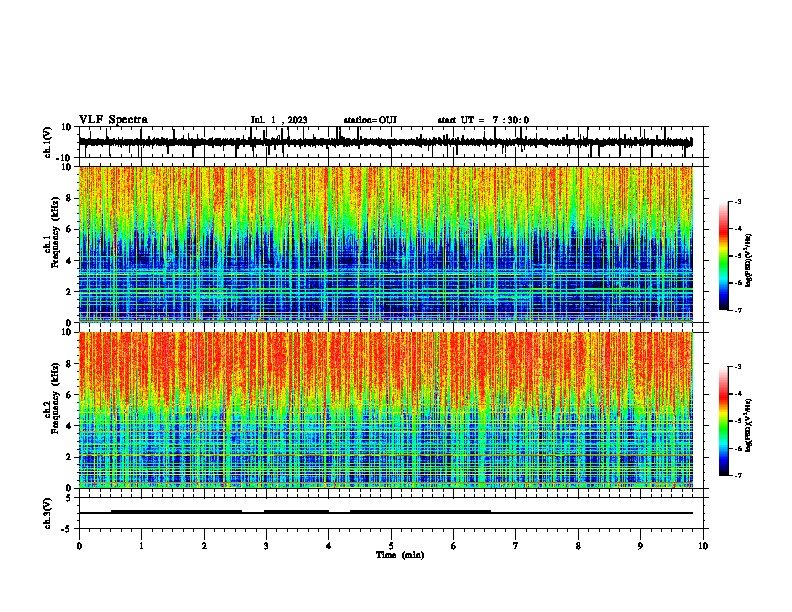Click the time axis tick label "2"

point(204,546)
